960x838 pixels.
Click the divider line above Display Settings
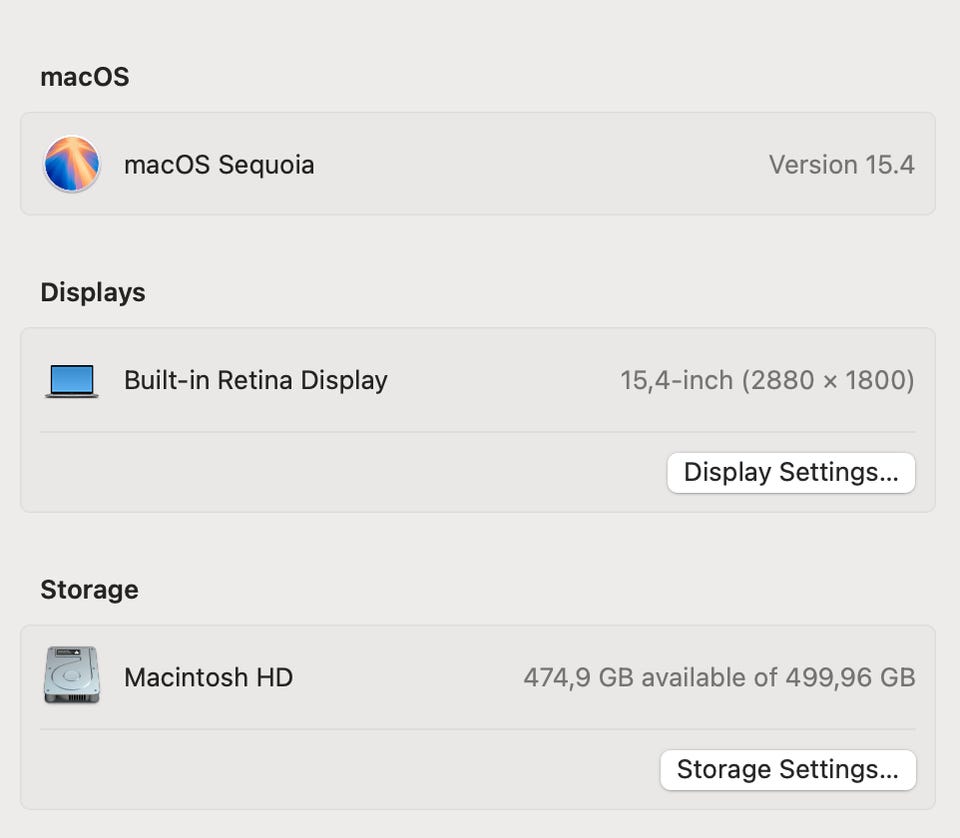[x=477, y=432]
